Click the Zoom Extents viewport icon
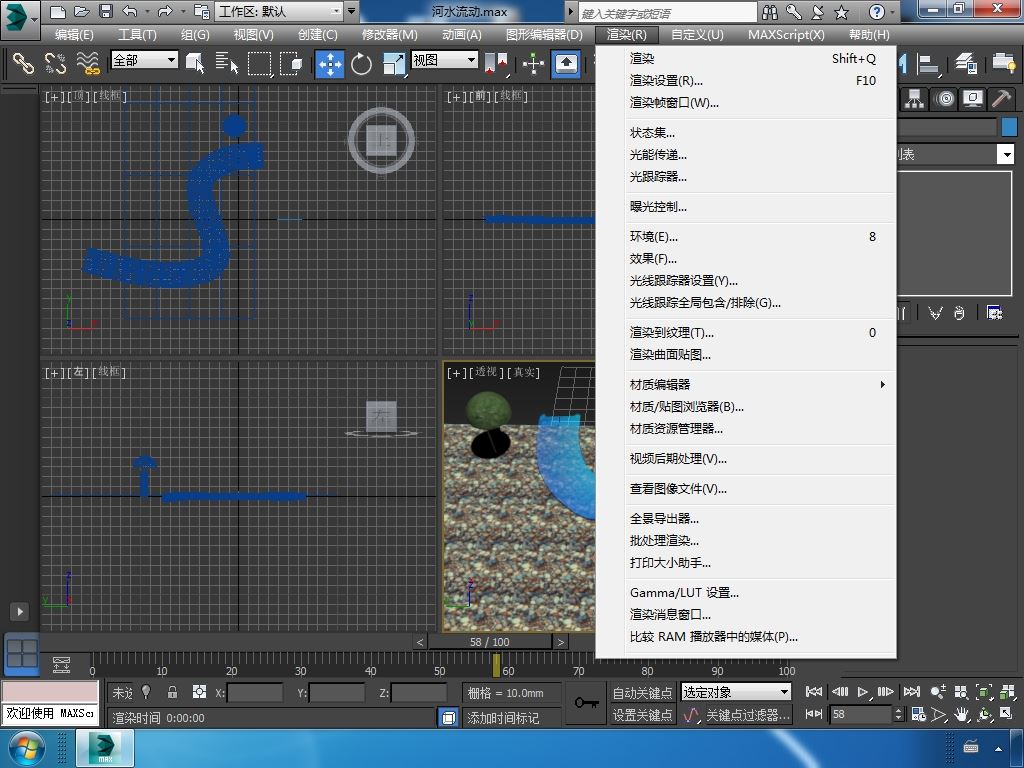This screenshot has width=1024, height=768. (984, 692)
